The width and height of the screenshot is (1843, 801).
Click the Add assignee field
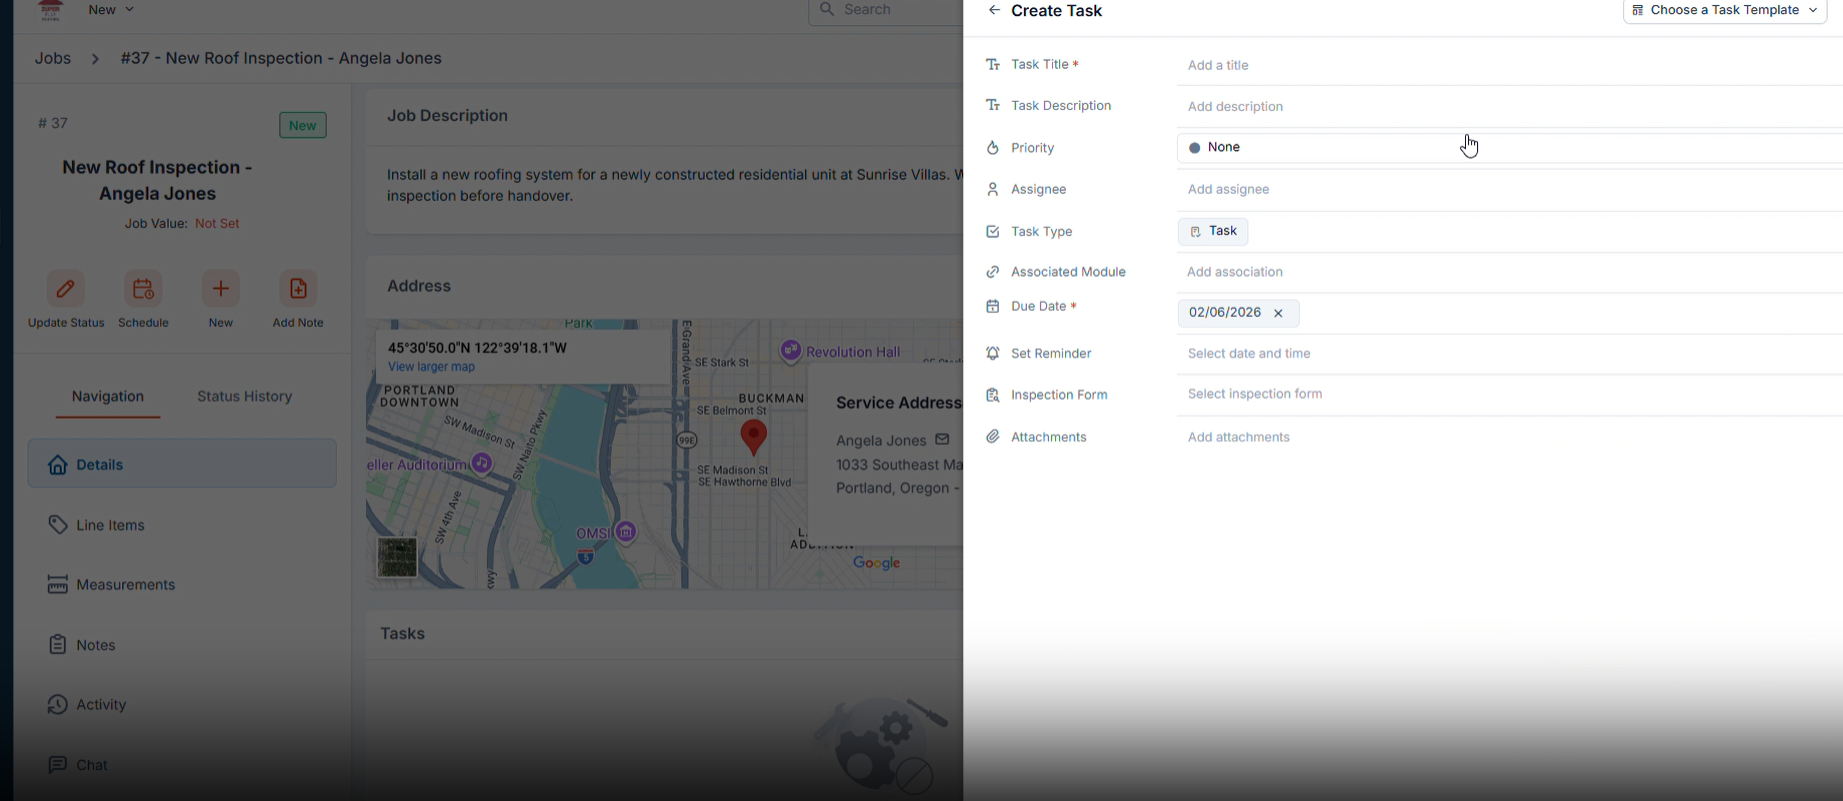pyautogui.click(x=1500, y=190)
